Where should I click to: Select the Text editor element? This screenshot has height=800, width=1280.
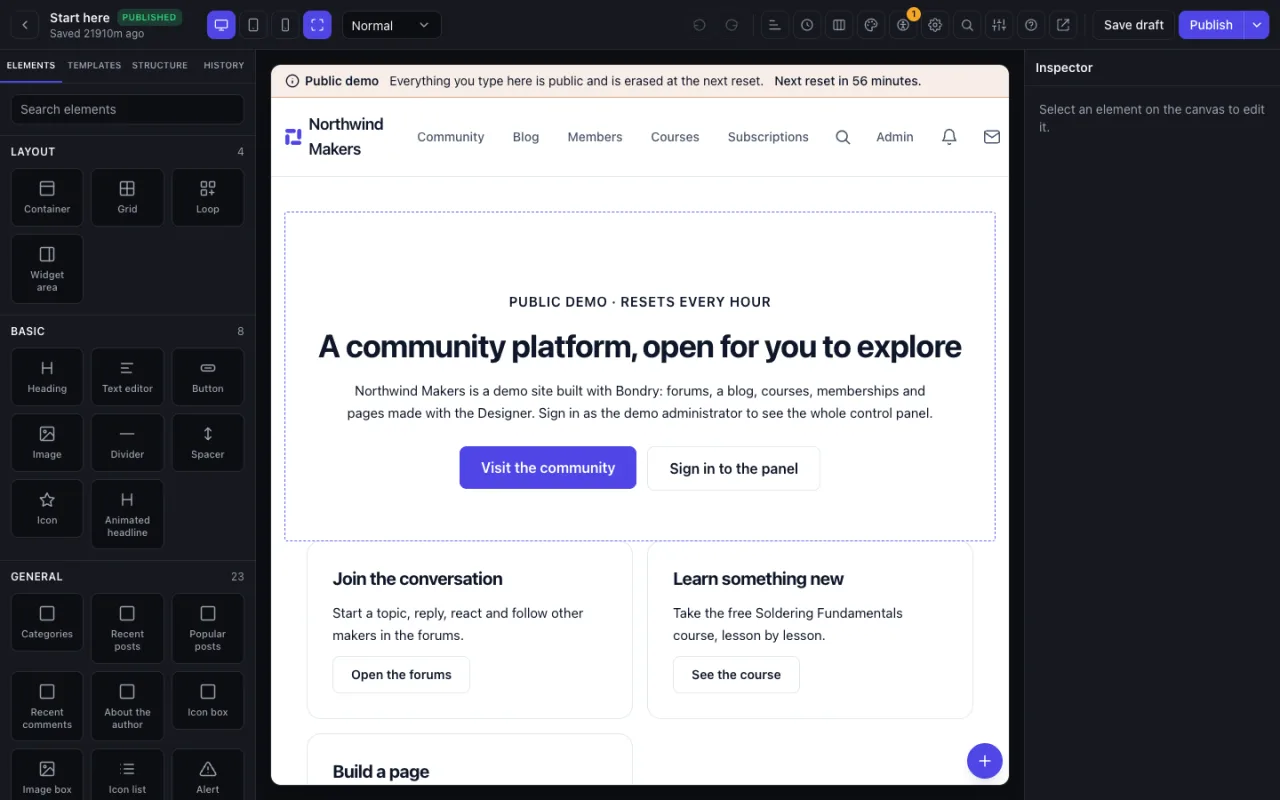[127, 377]
